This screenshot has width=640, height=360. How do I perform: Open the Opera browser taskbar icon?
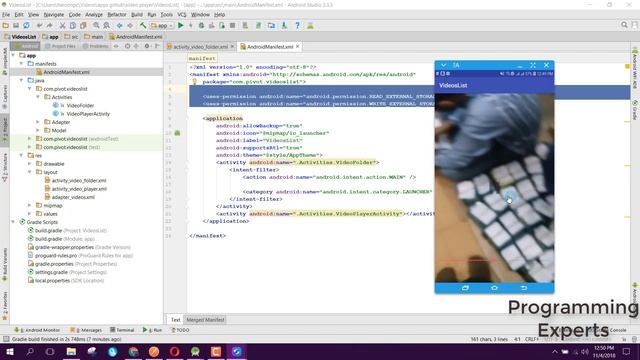pyautogui.click(x=175, y=351)
